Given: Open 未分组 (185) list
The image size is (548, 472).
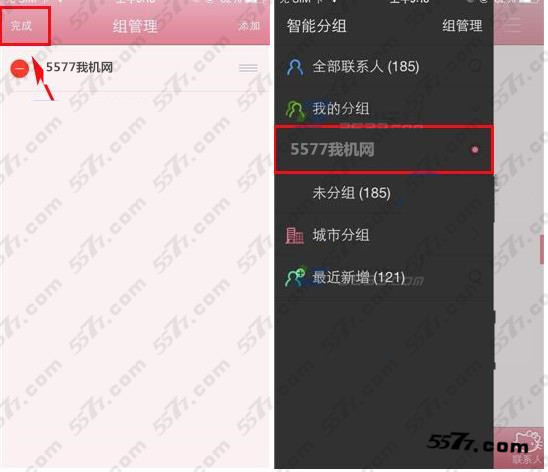Looking at the screenshot, I should [384, 193].
